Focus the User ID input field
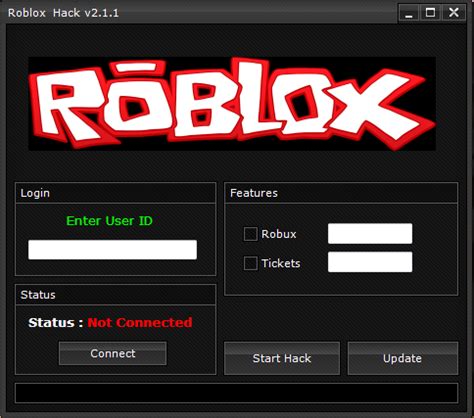The height and width of the screenshot is (418, 474). click(113, 250)
